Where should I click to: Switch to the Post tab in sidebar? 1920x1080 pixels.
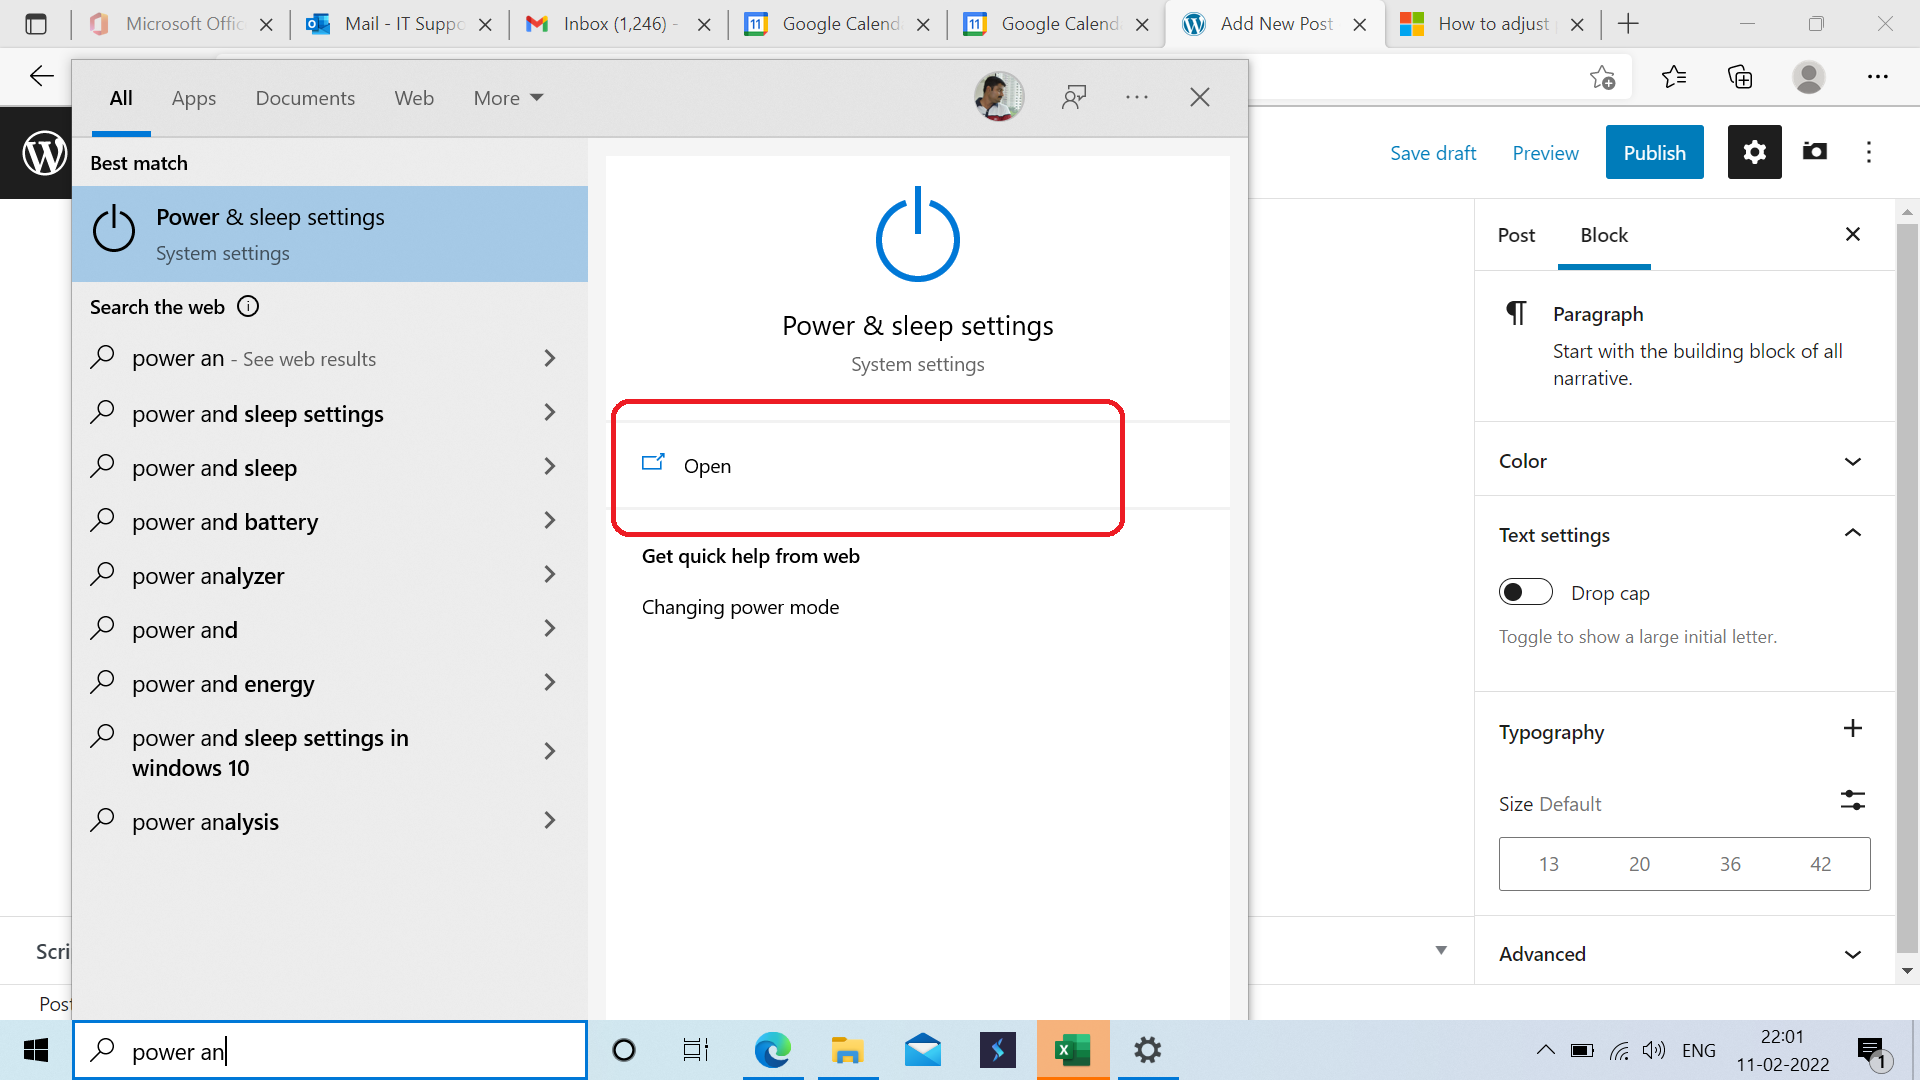1516,235
